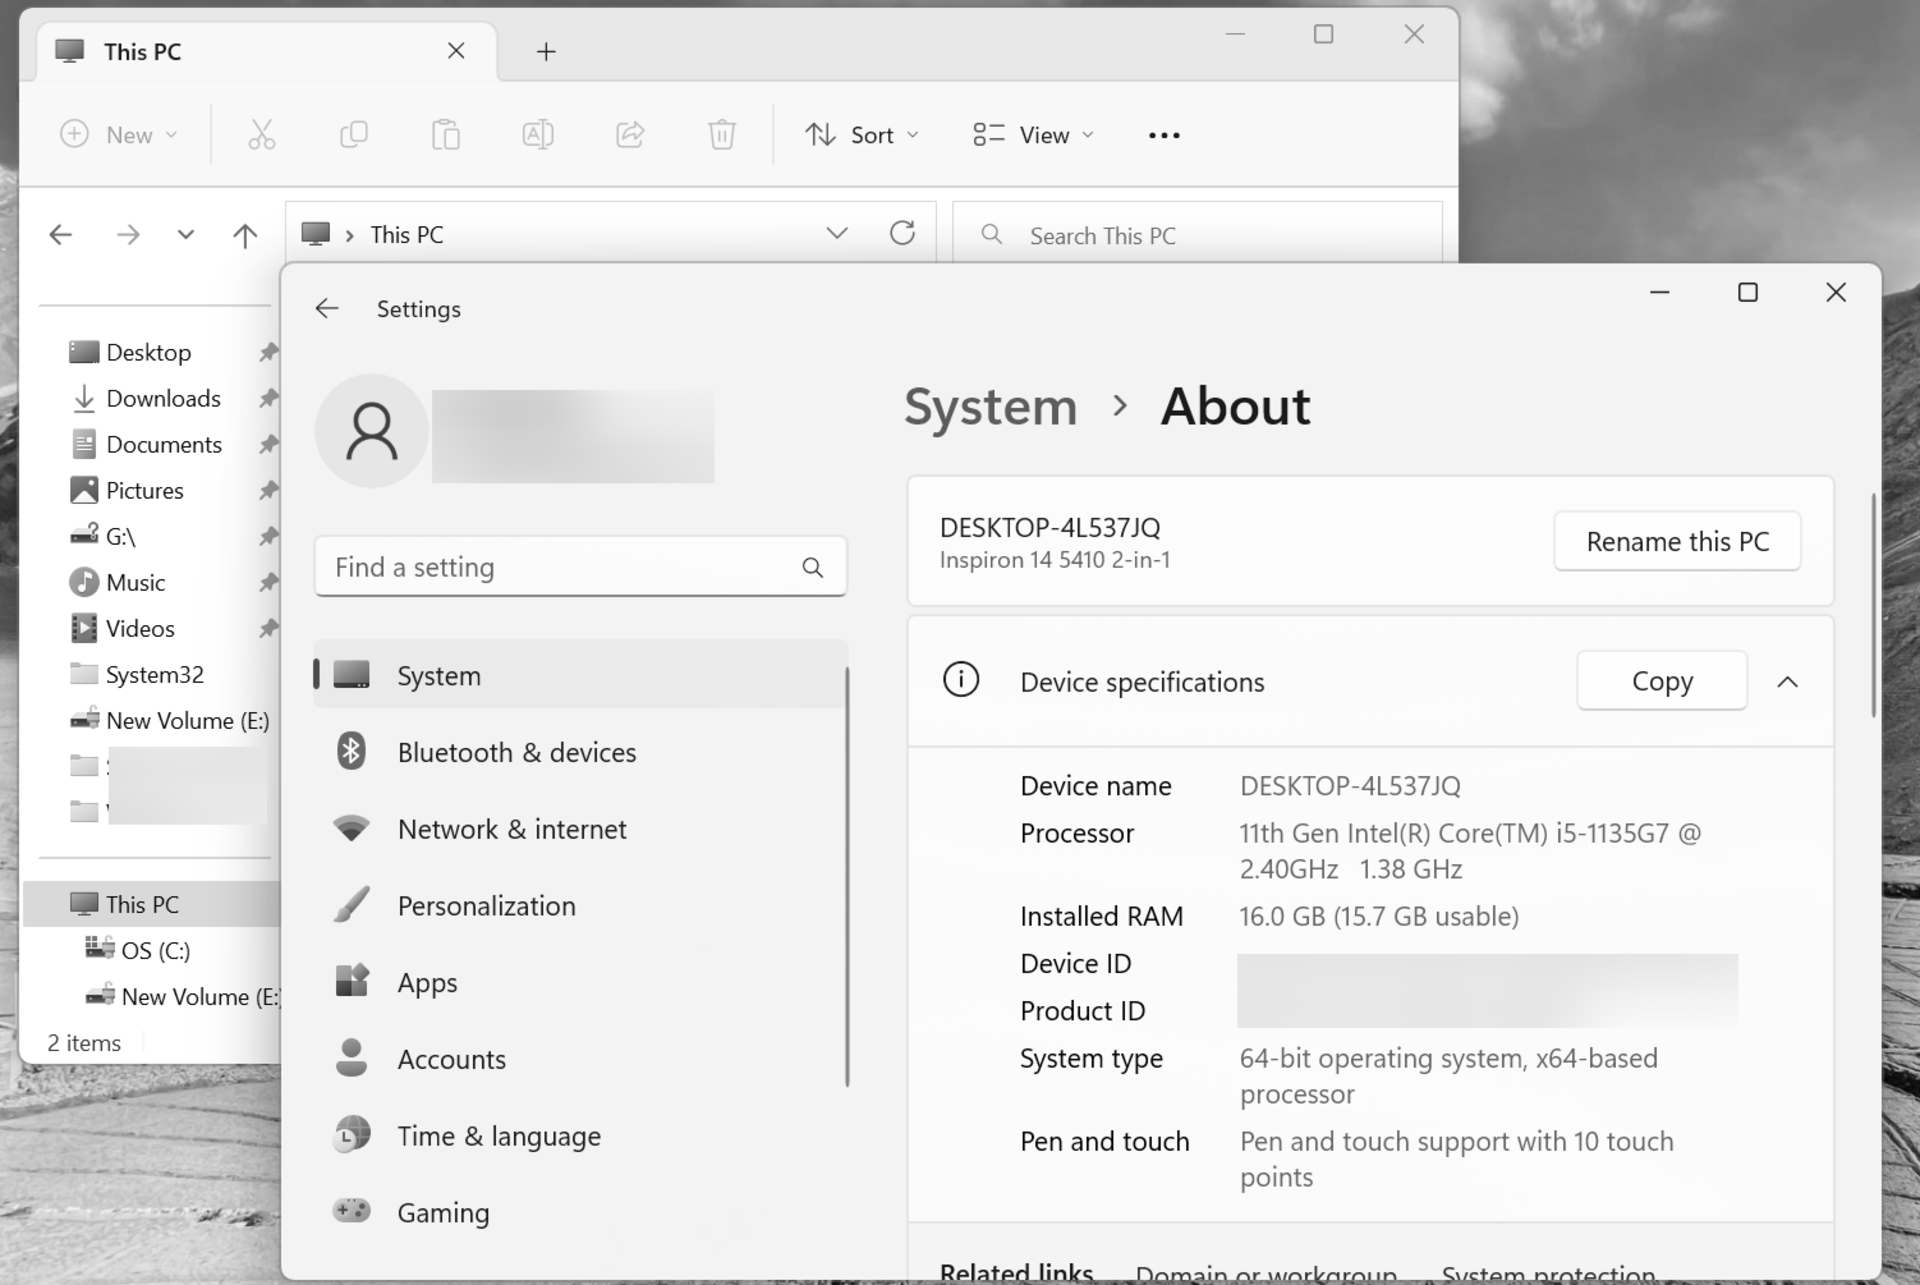The height and width of the screenshot is (1285, 1920).
Task: Click the Settings back arrow
Action: 327,309
